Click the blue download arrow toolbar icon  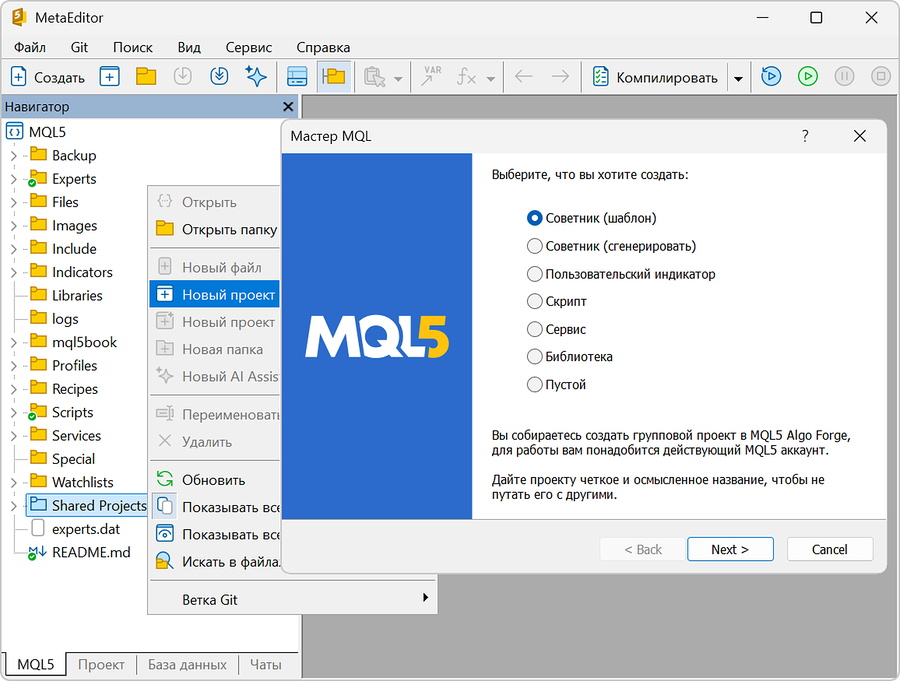tap(219, 76)
